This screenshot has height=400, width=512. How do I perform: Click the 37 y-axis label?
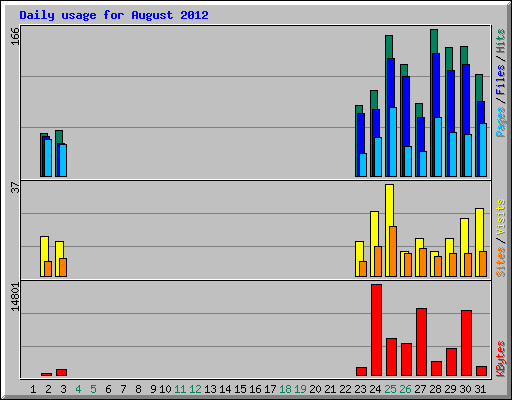pos(15,188)
